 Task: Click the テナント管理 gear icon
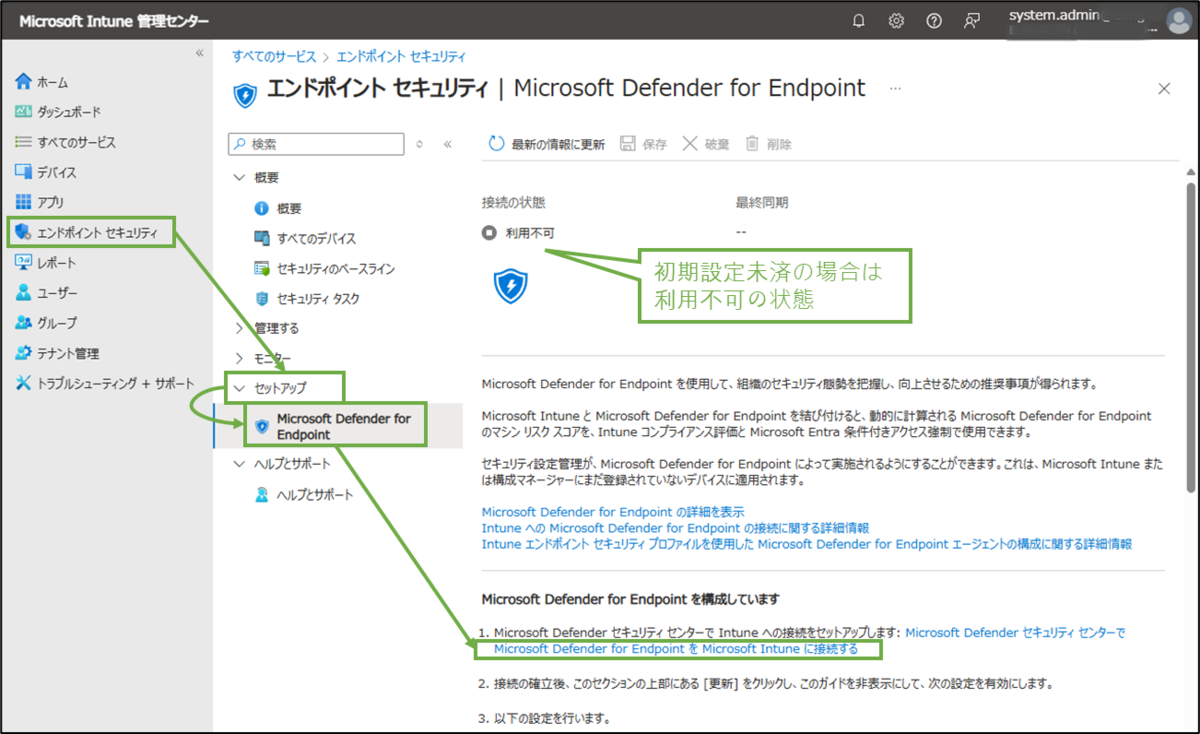23,353
